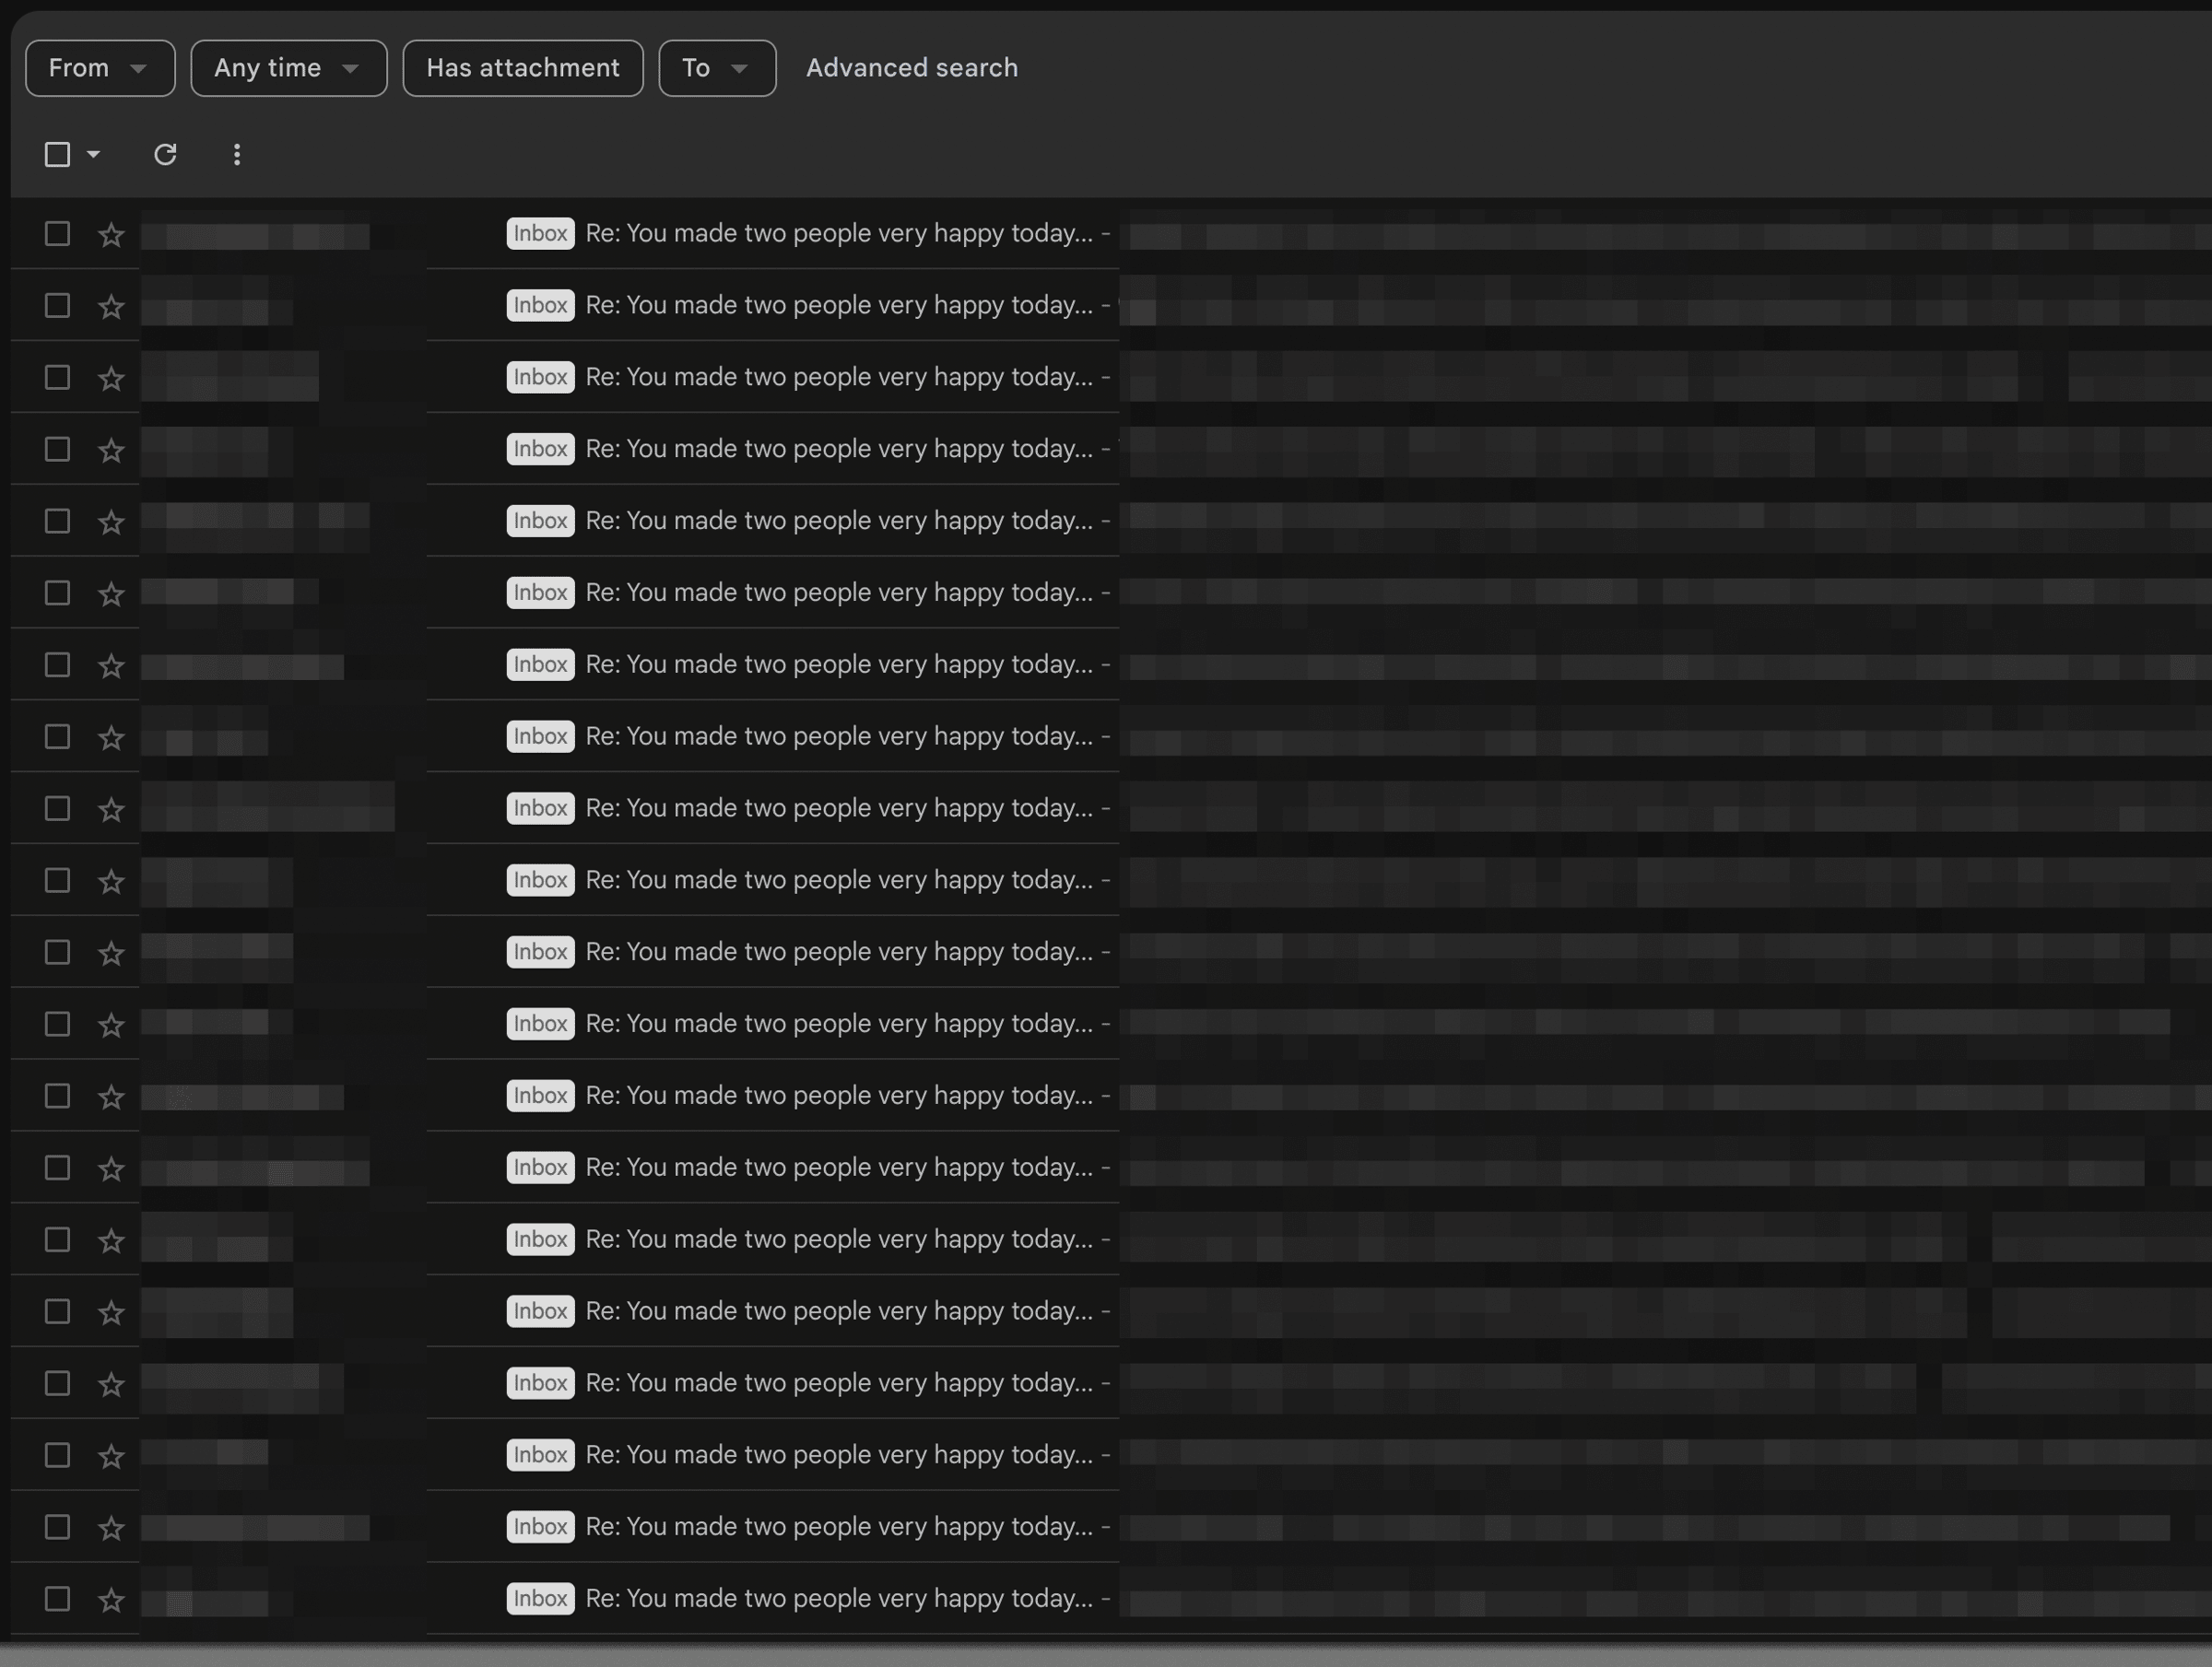
Task: Expand select-all dropdown arrow beside checkbox
Action: [94, 154]
